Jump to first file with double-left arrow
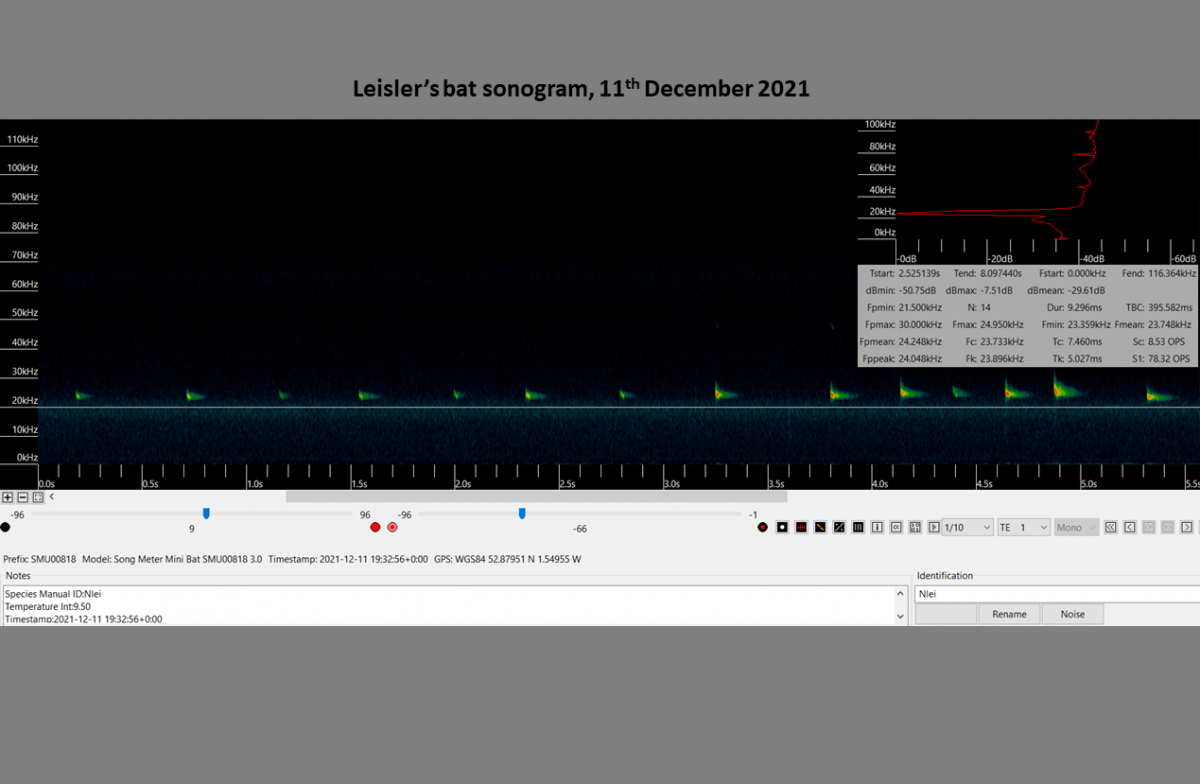Viewport: 1200px width, 784px height. click(x=1110, y=527)
